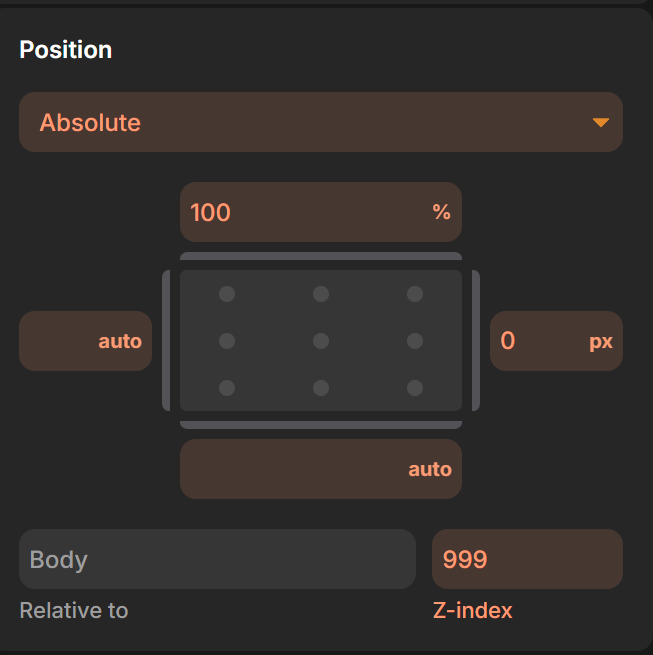
Task: Toggle the left edge pin bar
Action: [x=166, y=341]
